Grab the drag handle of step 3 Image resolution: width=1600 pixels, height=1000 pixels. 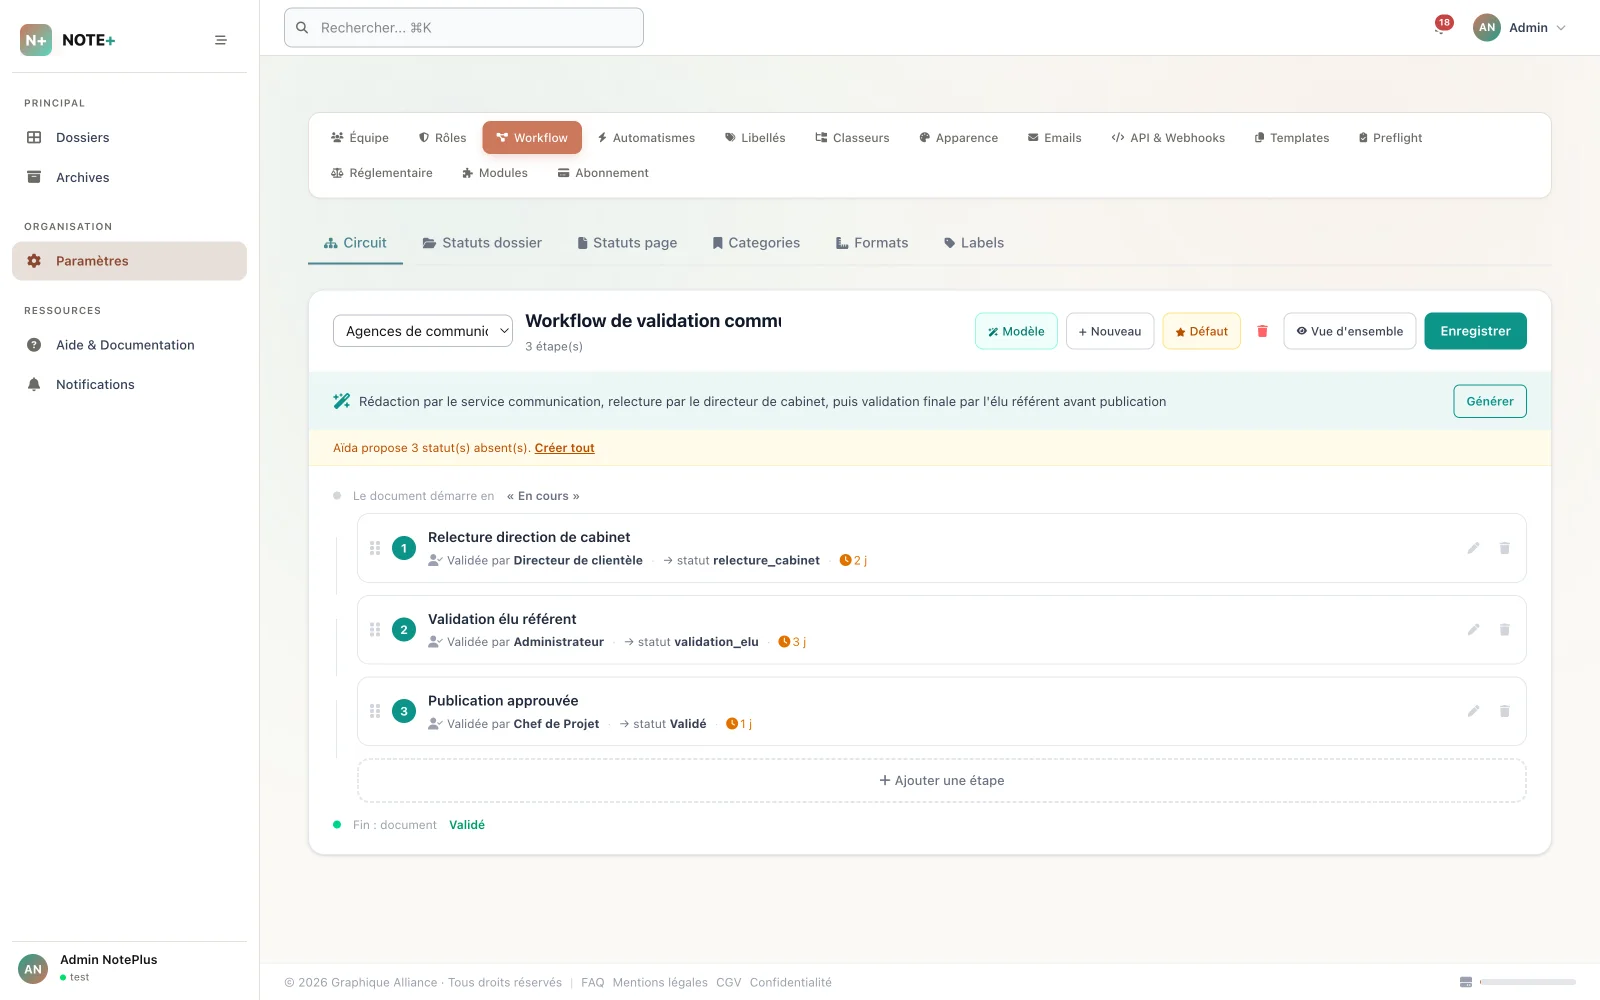click(x=375, y=711)
